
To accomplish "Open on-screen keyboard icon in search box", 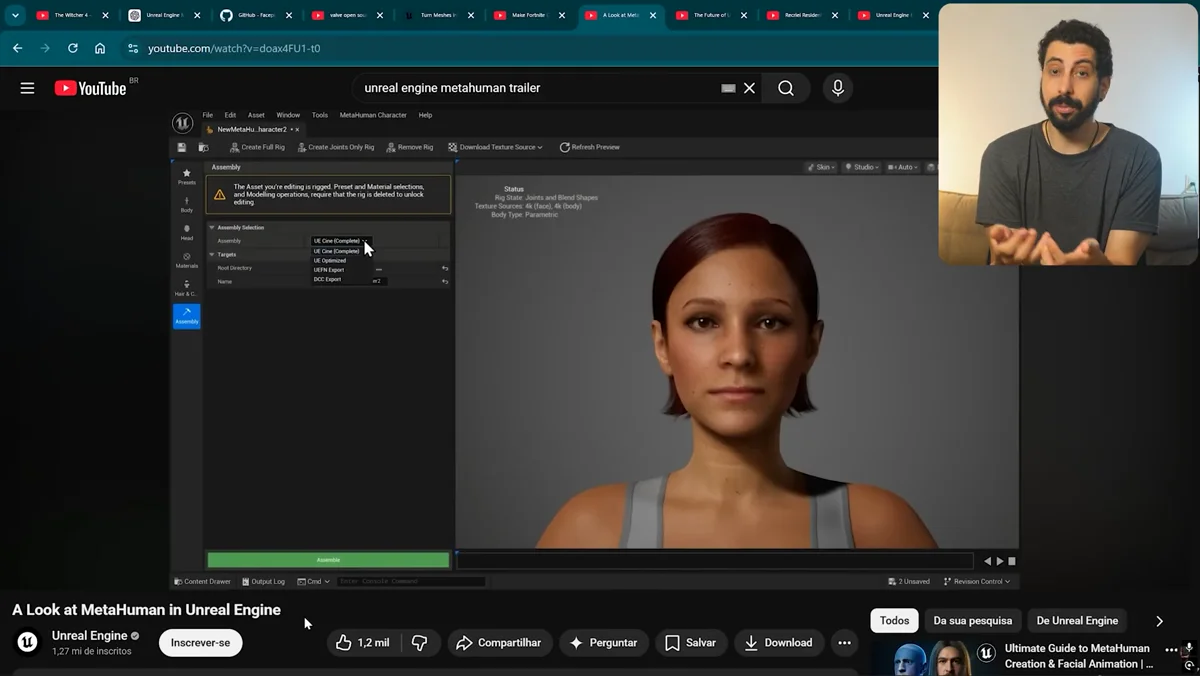I will pyautogui.click(x=728, y=88).
